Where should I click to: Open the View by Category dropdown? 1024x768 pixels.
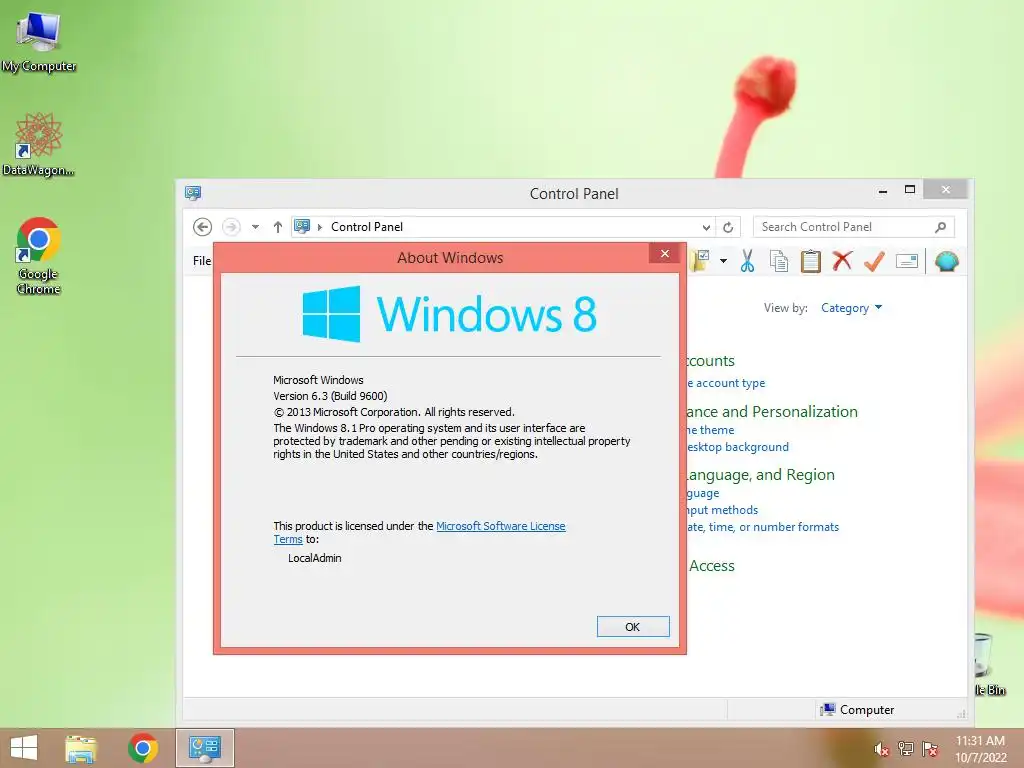(x=852, y=308)
